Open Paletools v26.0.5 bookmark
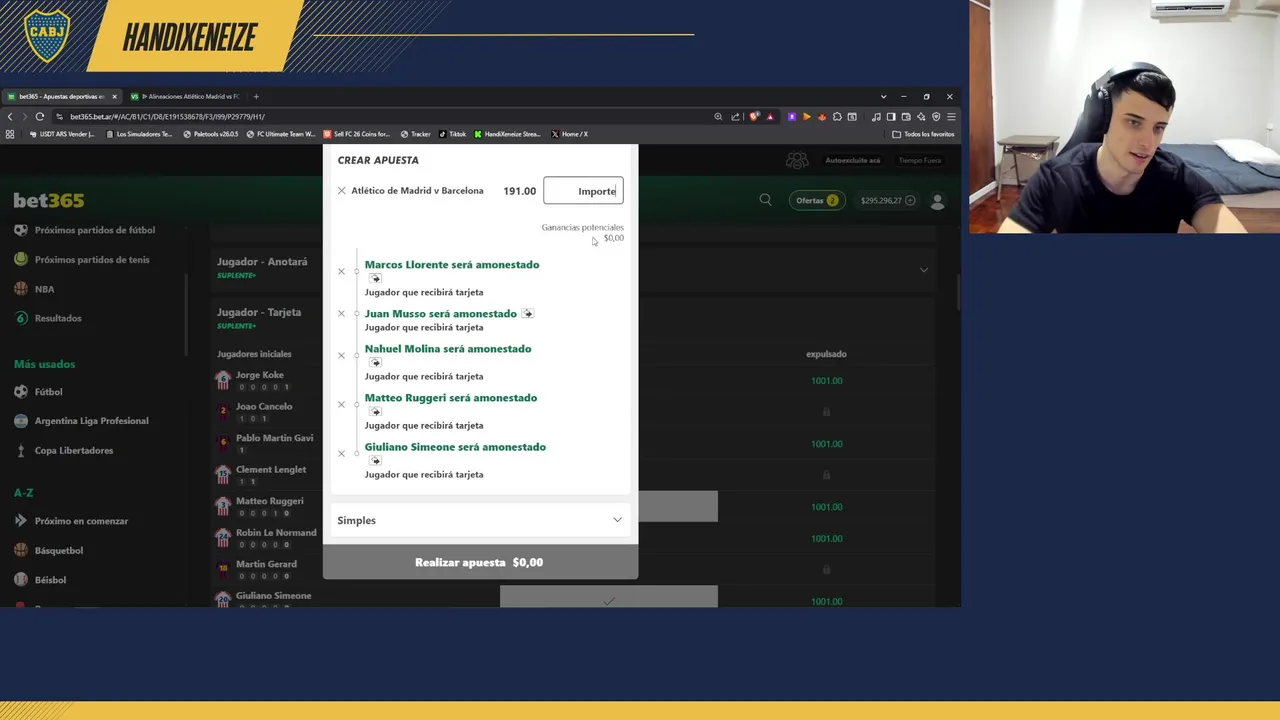 pos(211,134)
